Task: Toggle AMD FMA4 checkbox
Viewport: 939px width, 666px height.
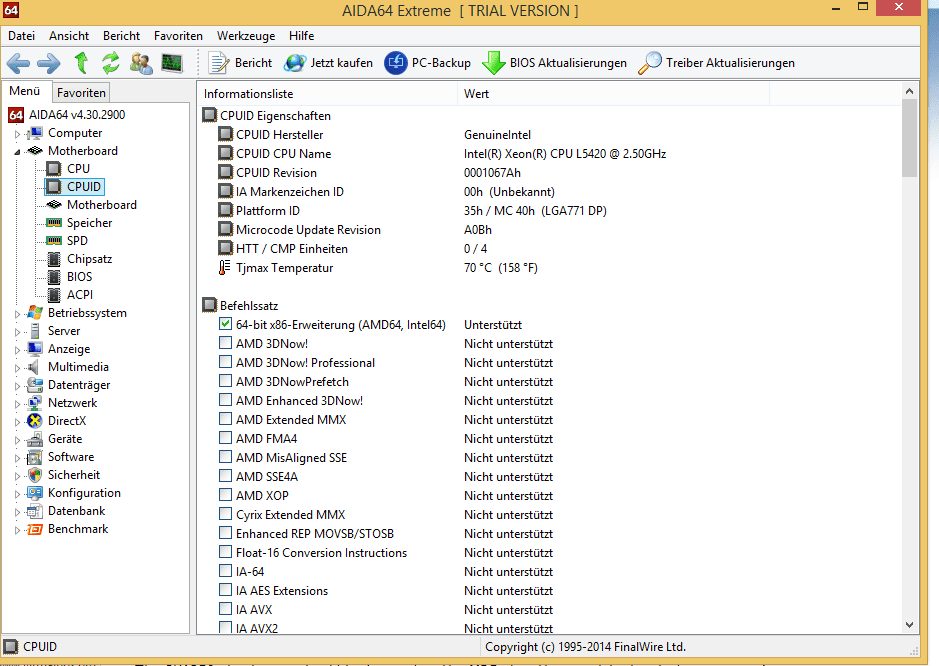Action: click(x=225, y=438)
